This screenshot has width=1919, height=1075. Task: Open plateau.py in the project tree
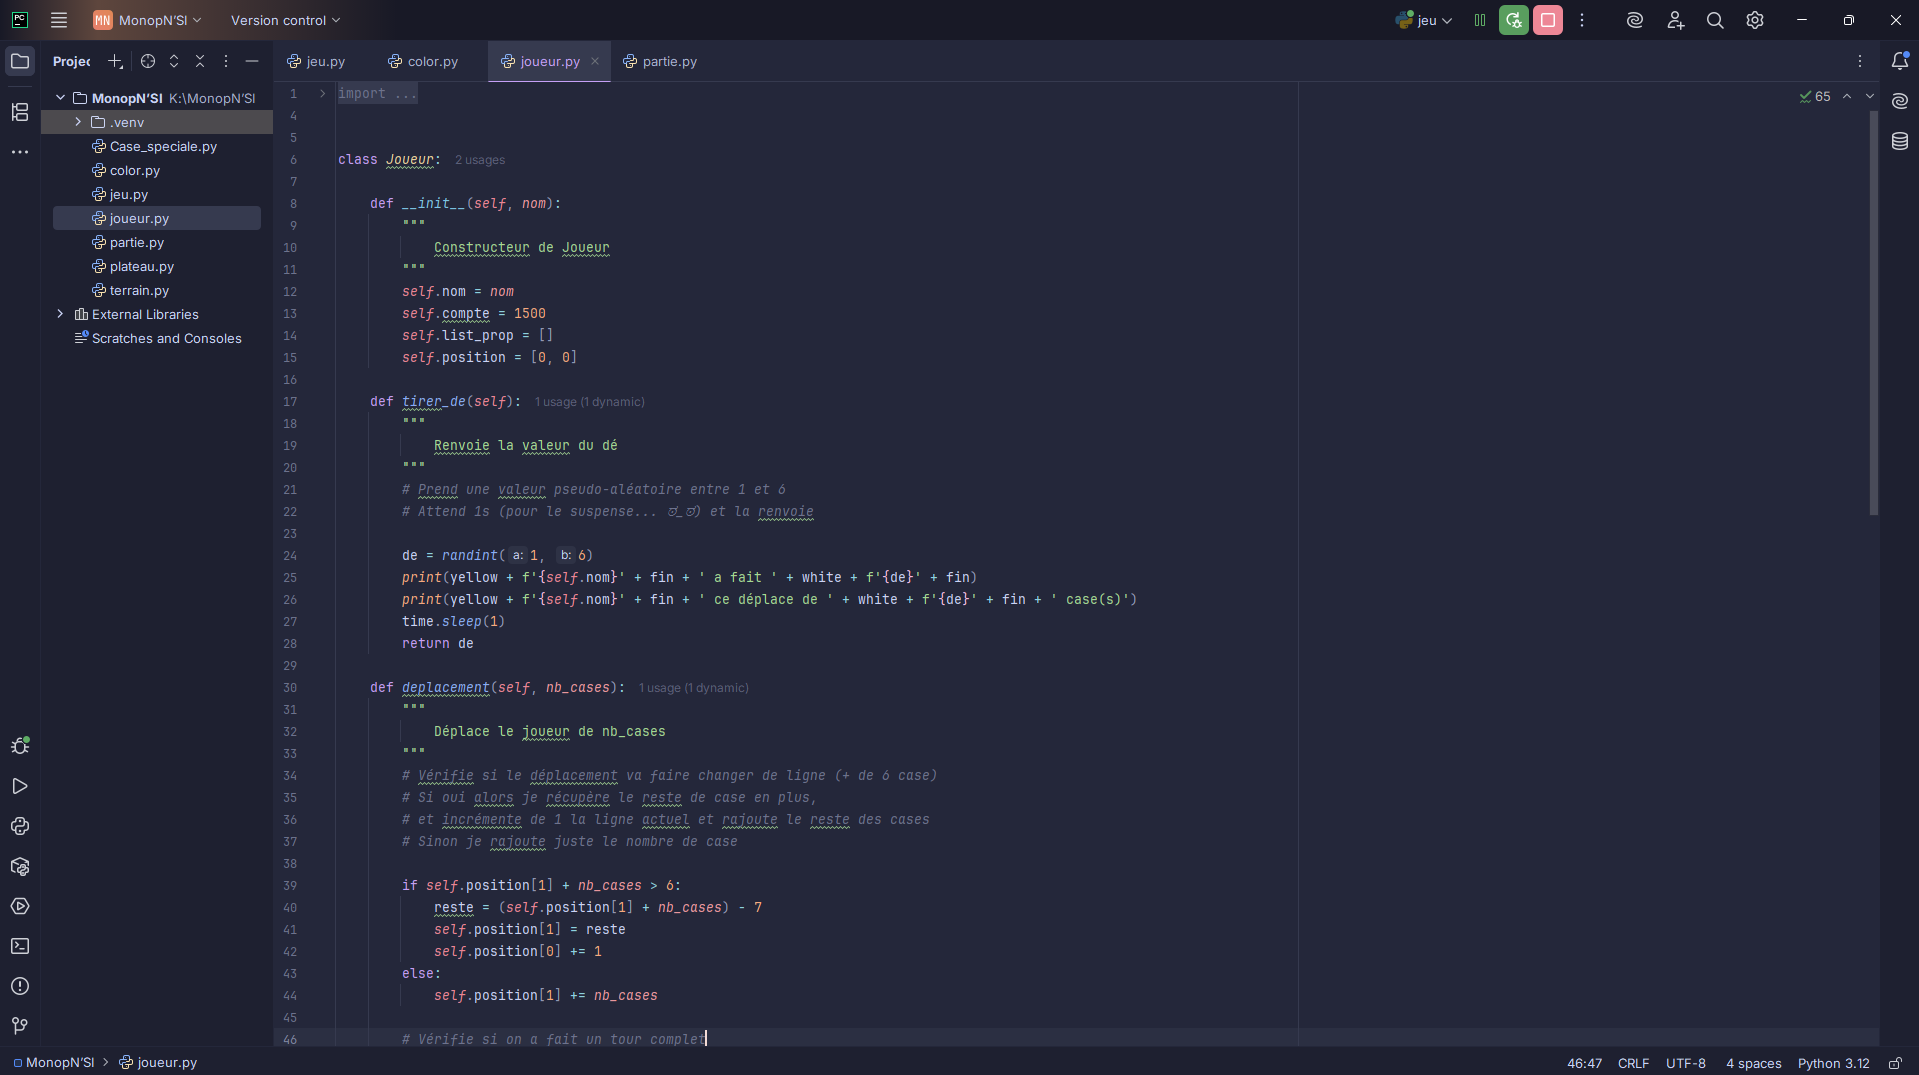[x=141, y=266]
